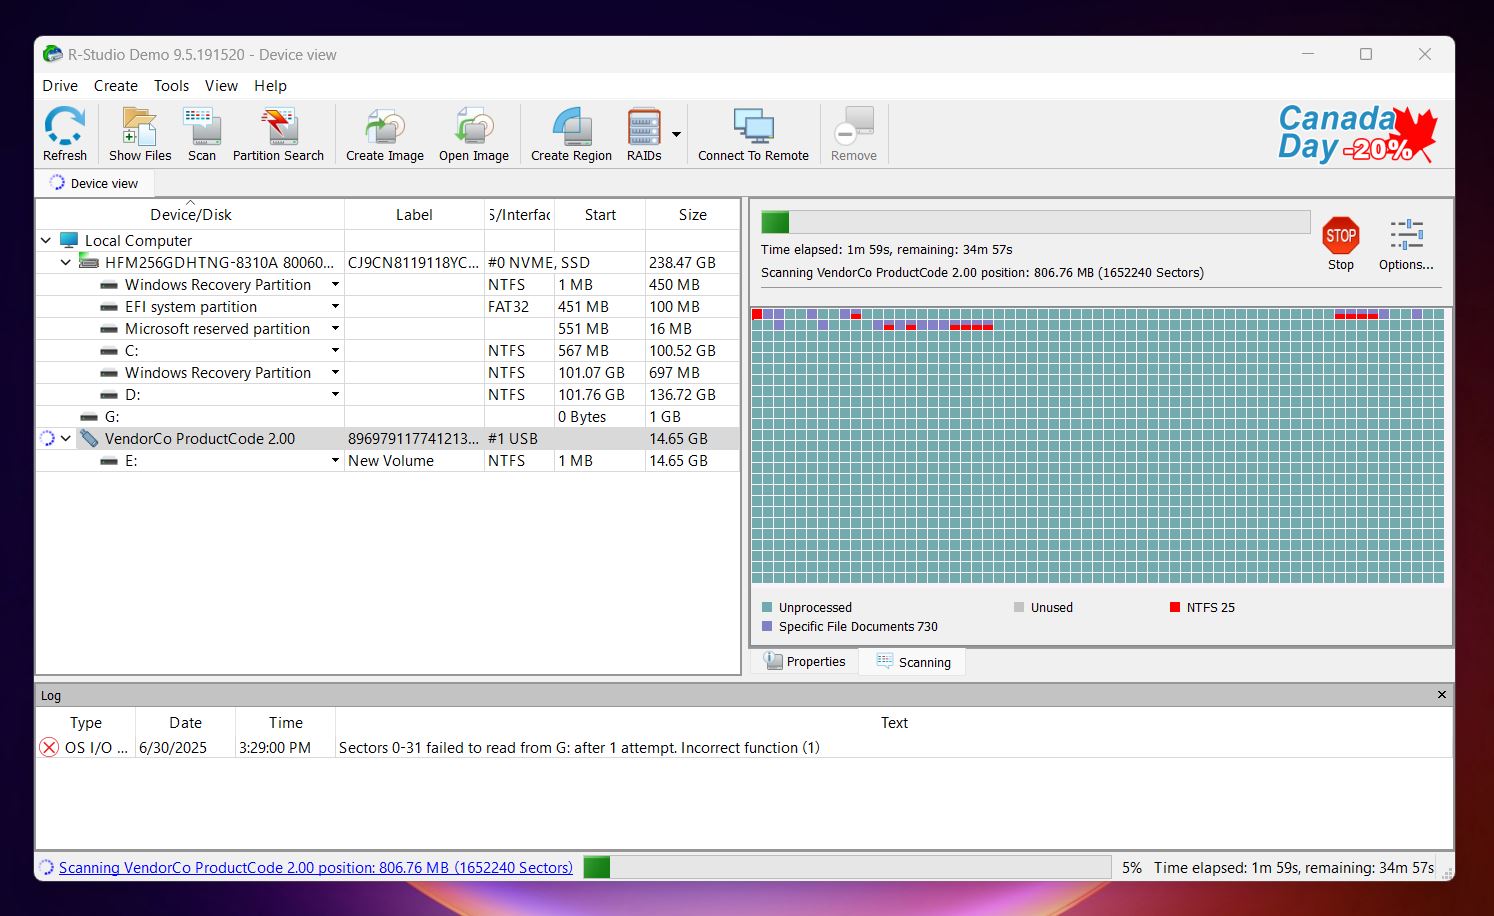
Task: Open dropdown for EFI system partition
Action: (x=335, y=306)
